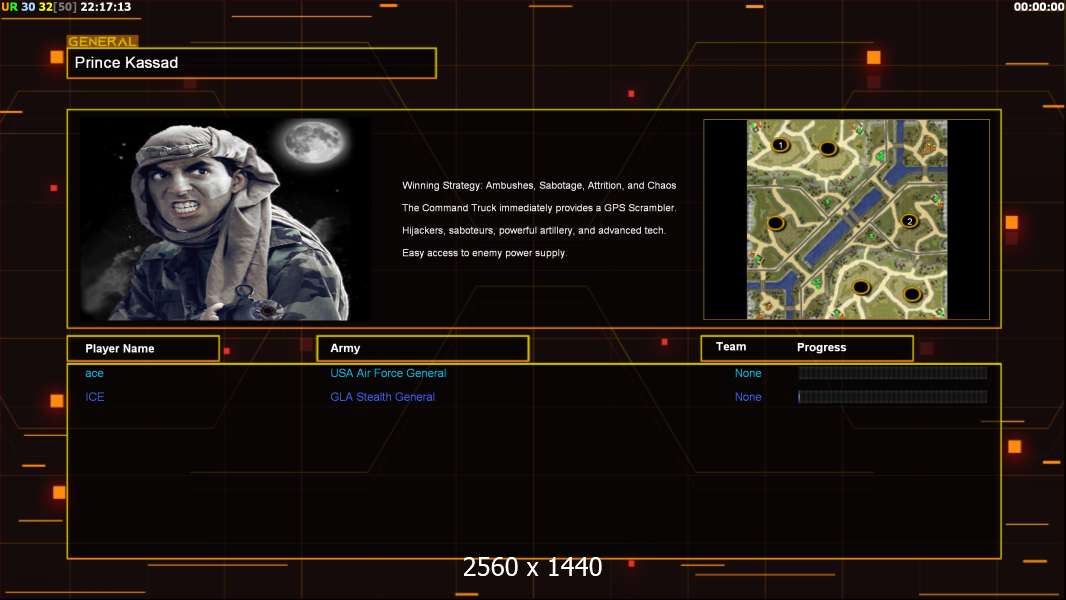Open GLA Stealth General army entry
The height and width of the screenshot is (600, 1066).
tap(382, 397)
